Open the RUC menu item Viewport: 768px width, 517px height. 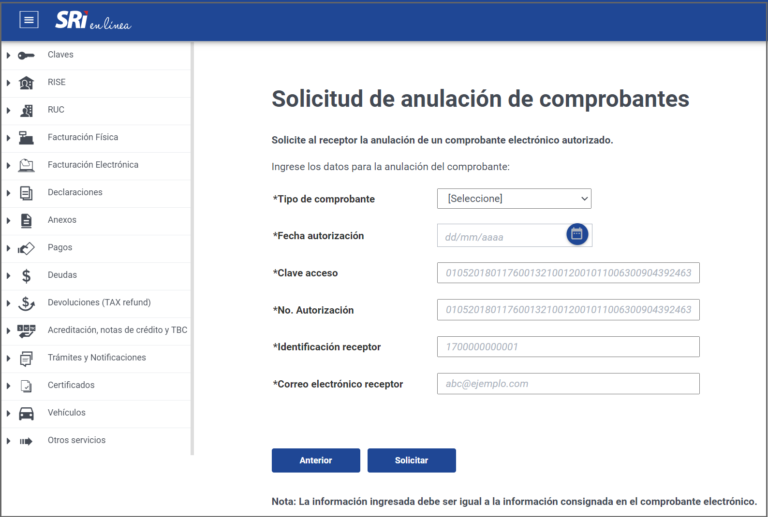(56, 109)
